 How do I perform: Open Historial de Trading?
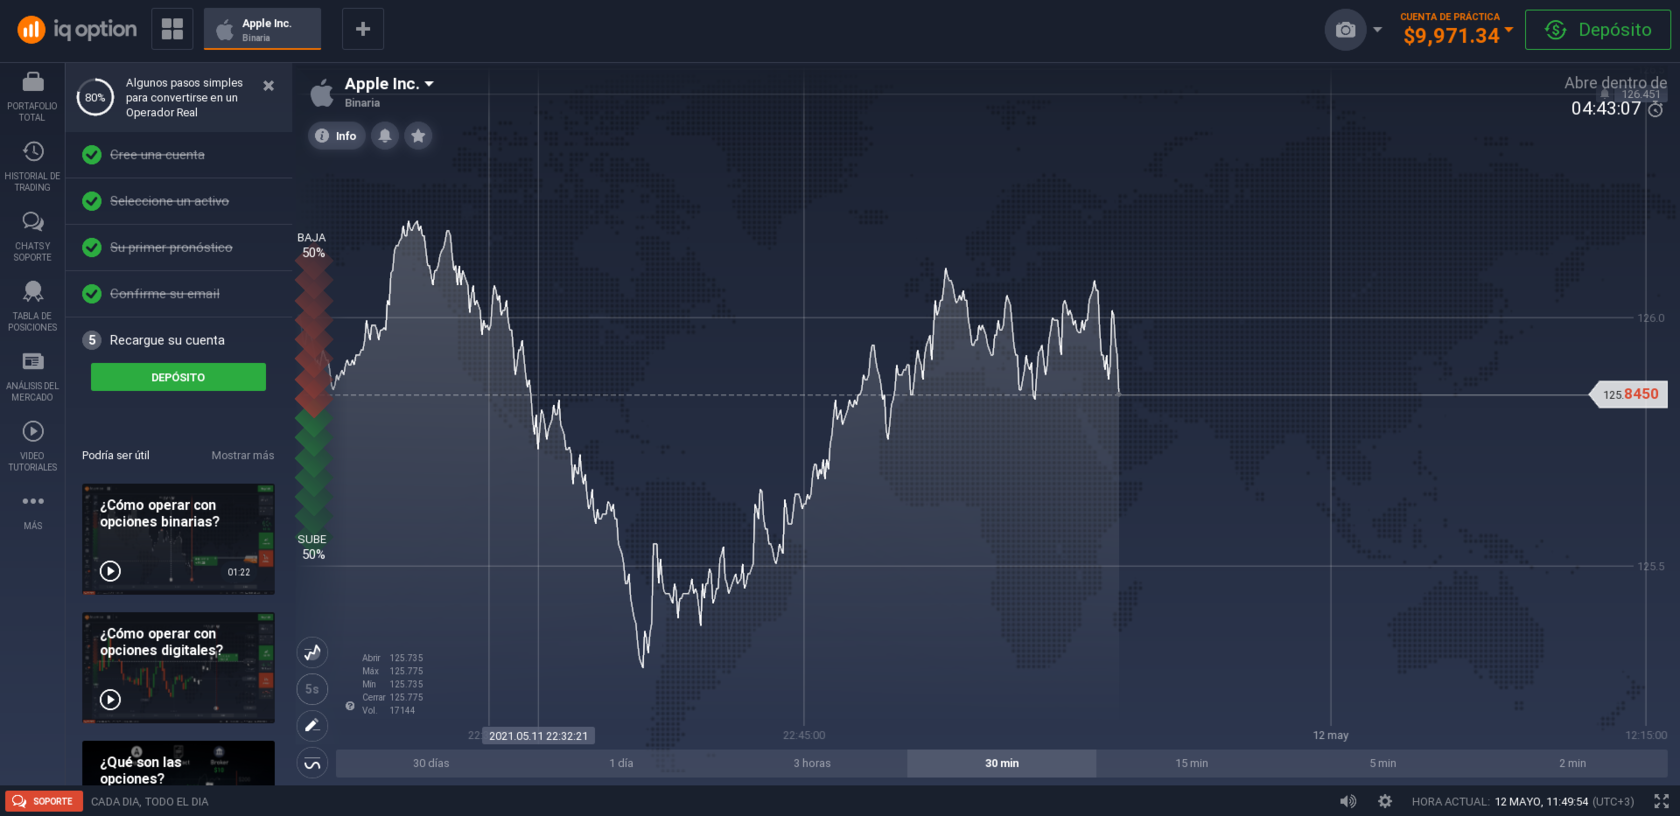(x=32, y=167)
